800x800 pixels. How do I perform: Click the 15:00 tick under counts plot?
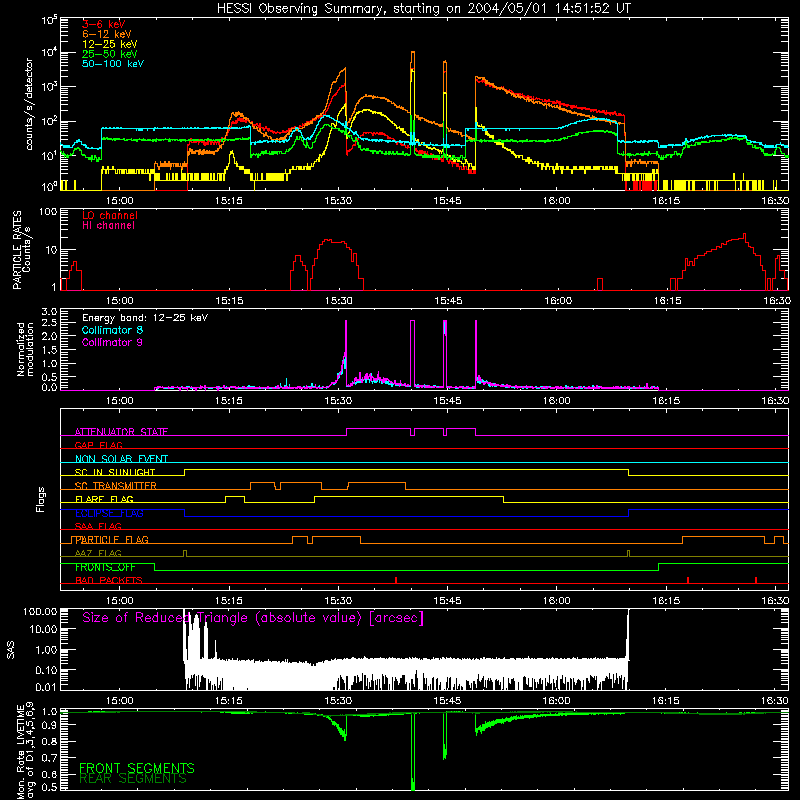click(119, 201)
